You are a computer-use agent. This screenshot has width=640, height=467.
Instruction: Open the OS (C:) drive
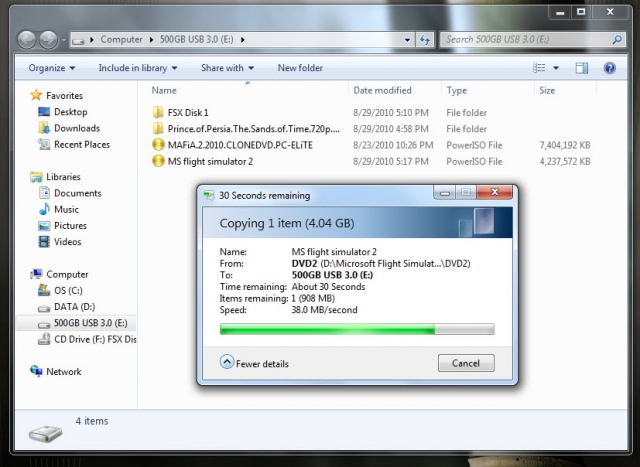(68, 291)
